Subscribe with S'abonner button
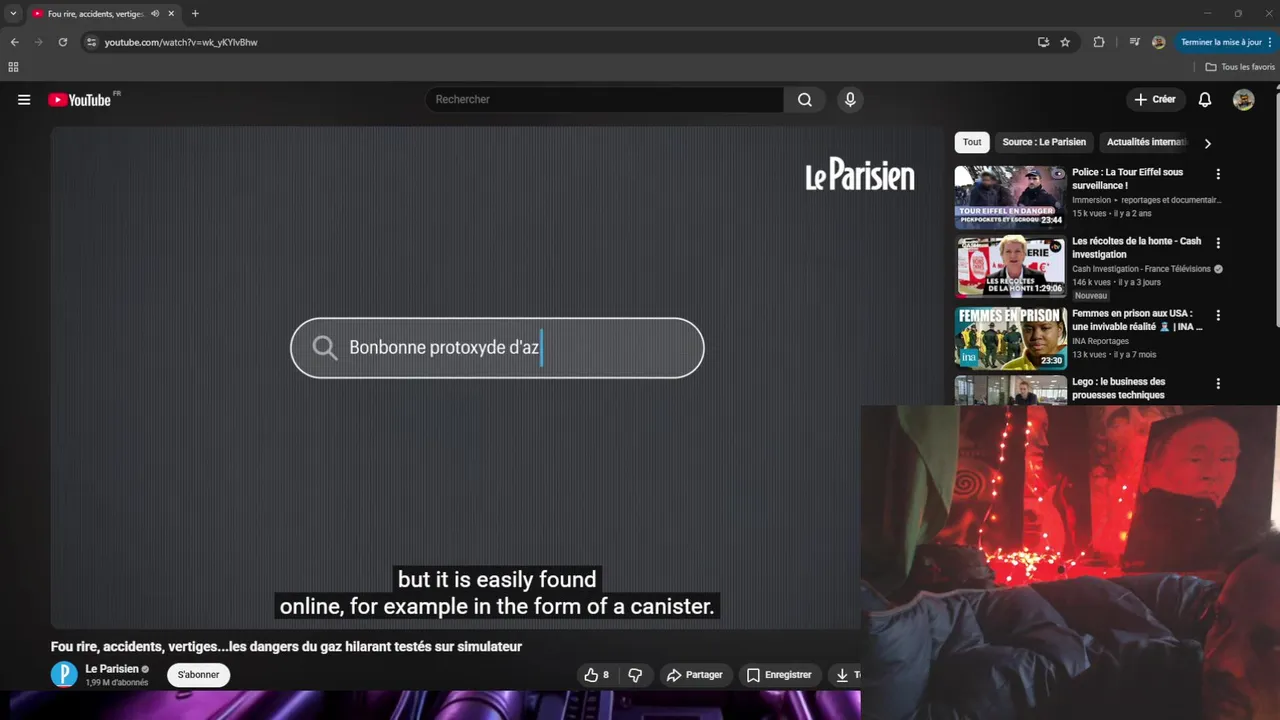The width and height of the screenshot is (1280, 720). (x=198, y=675)
